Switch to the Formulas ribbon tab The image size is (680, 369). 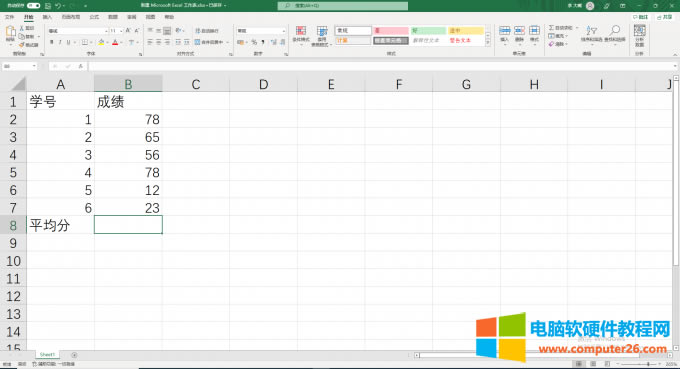(94, 17)
